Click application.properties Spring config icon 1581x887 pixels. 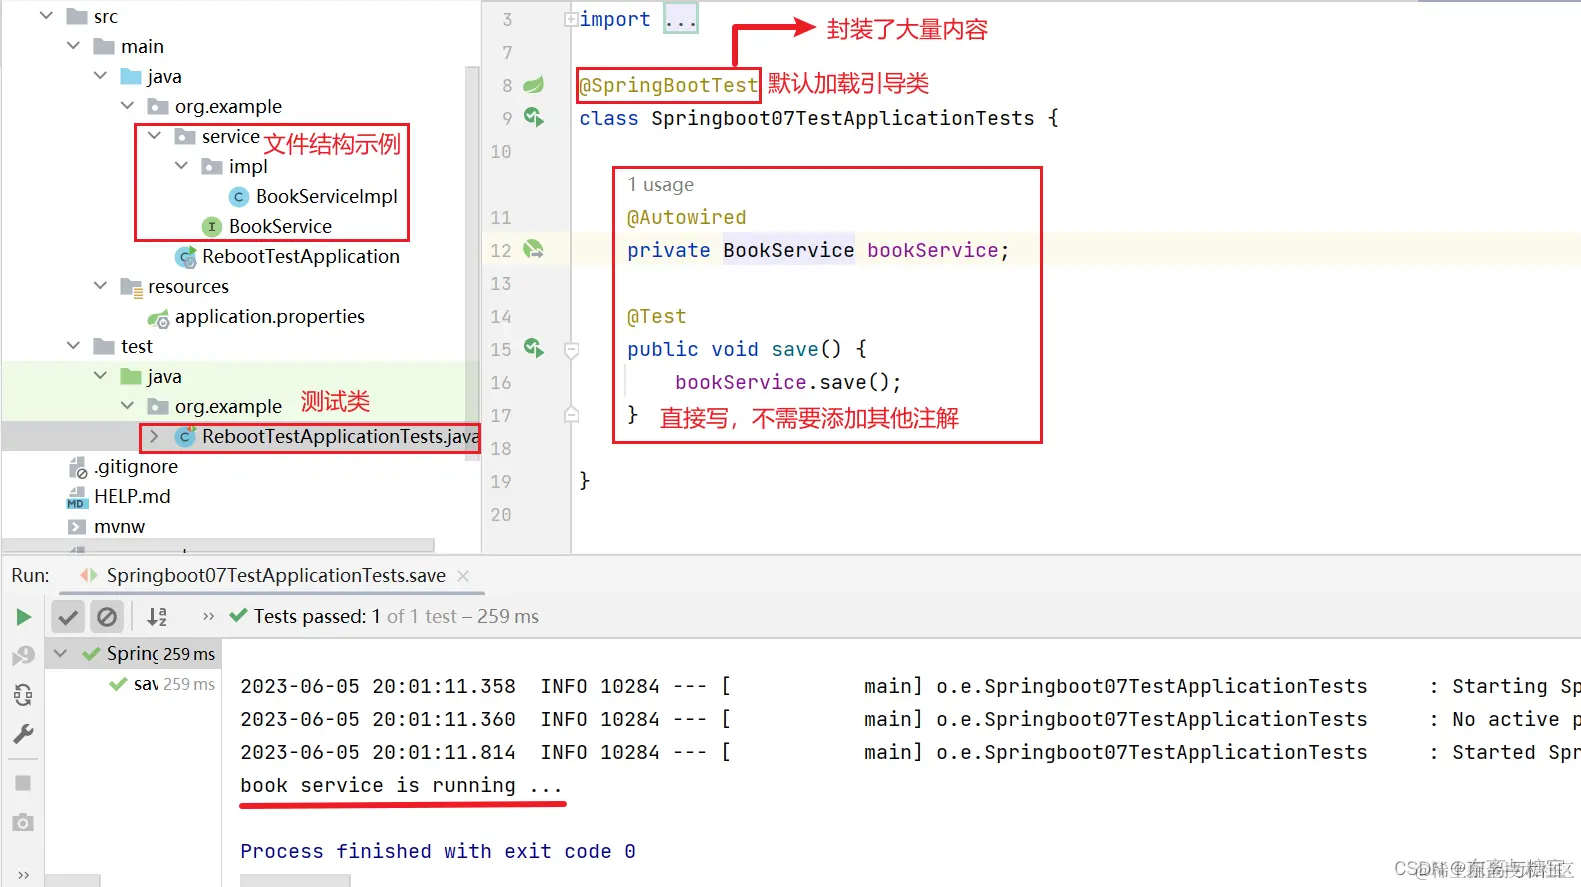click(x=158, y=318)
